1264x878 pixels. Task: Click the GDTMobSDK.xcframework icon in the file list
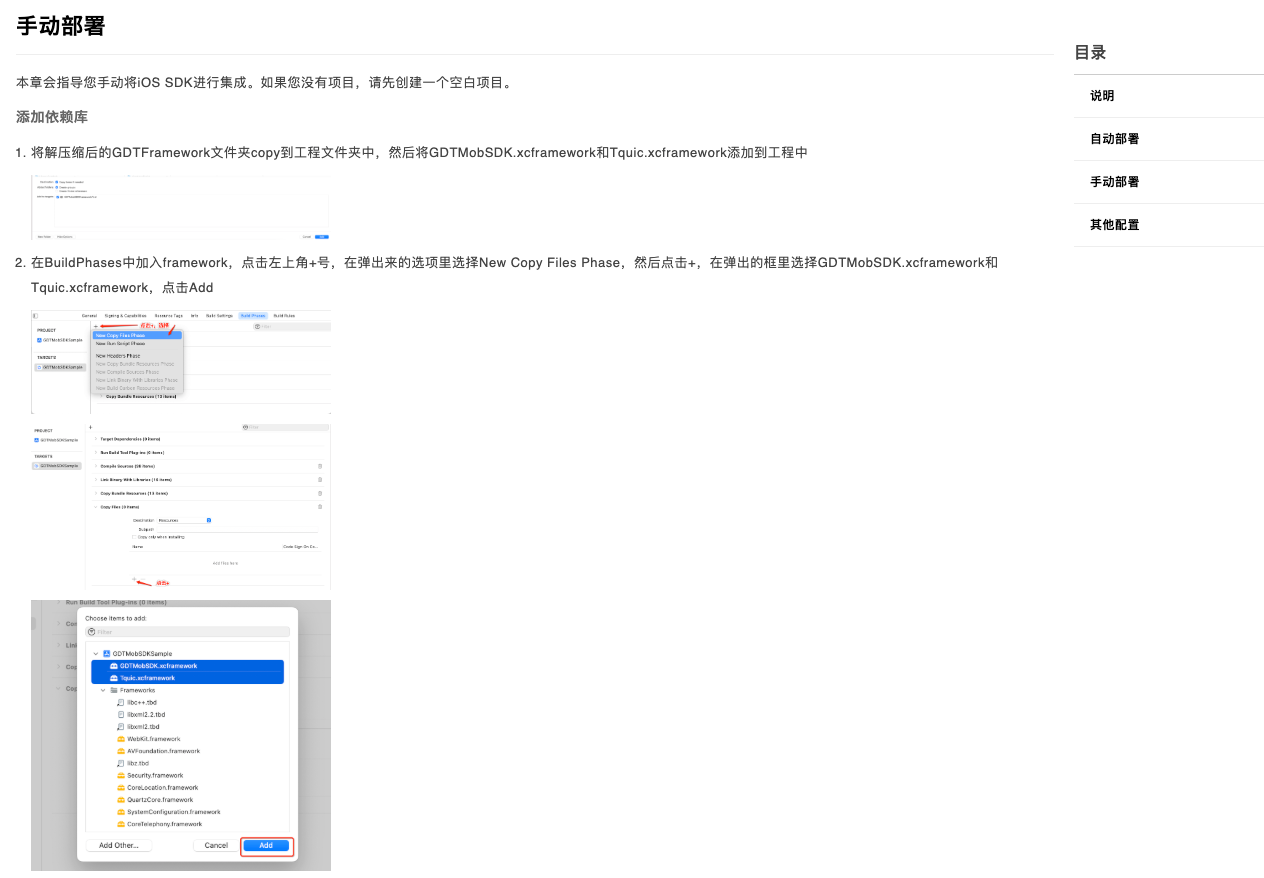[114, 666]
